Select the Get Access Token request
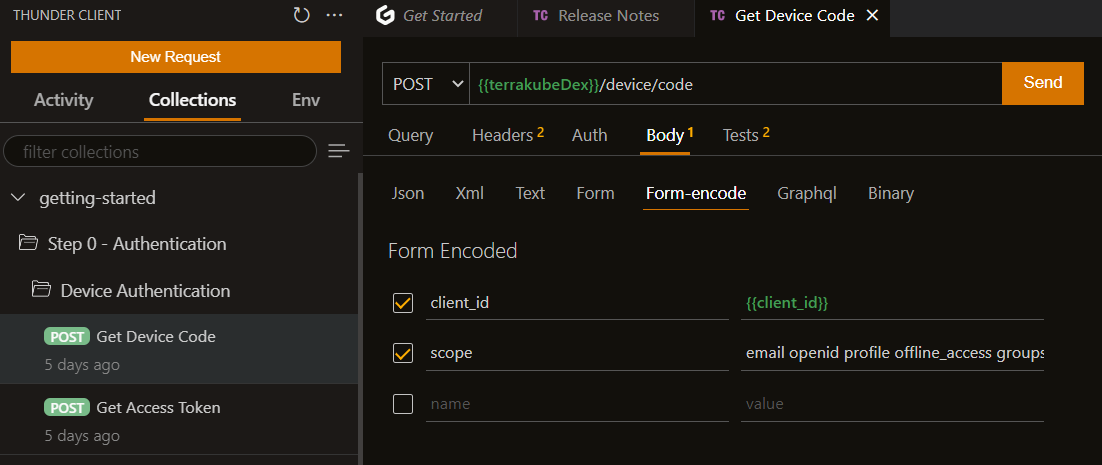This screenshot has width=1102, height=465. point(158,408)
